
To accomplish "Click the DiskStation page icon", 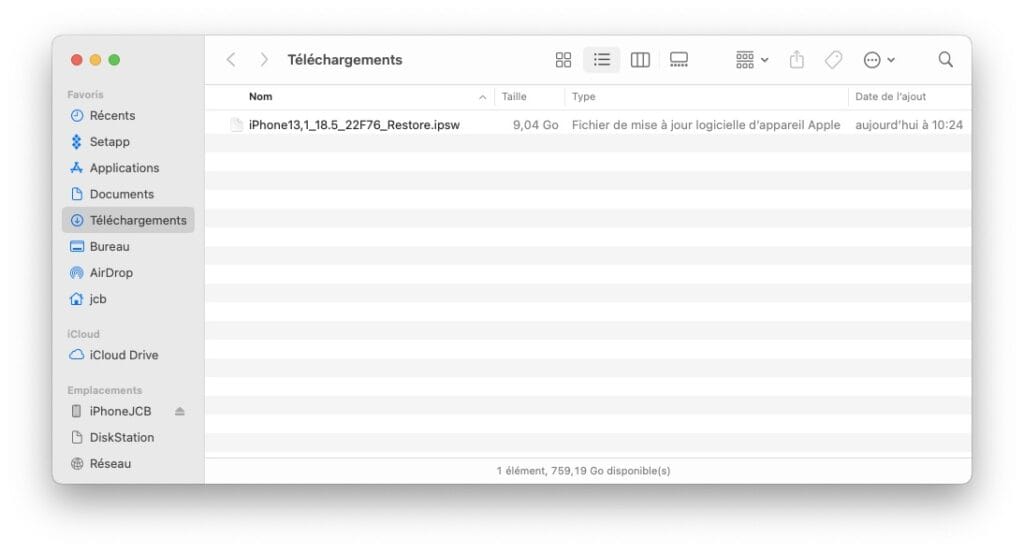I will [x=77, y=437].
